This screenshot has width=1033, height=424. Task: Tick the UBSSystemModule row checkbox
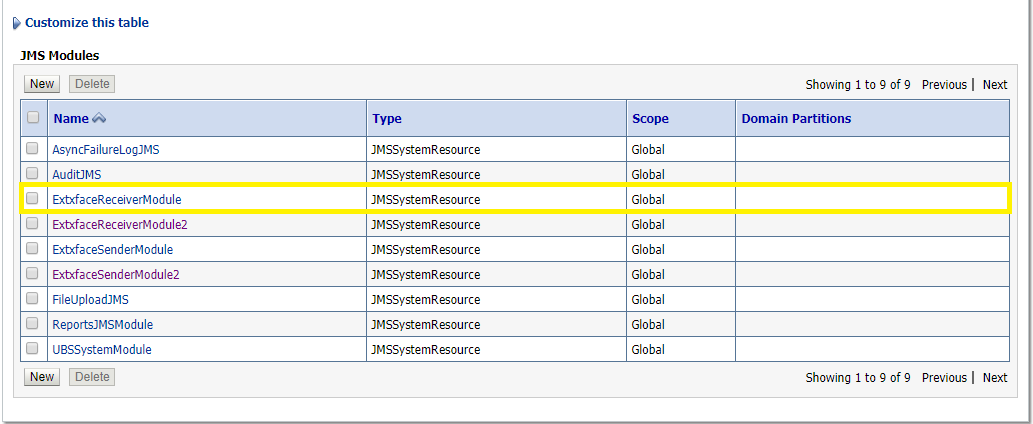[33, 349]
